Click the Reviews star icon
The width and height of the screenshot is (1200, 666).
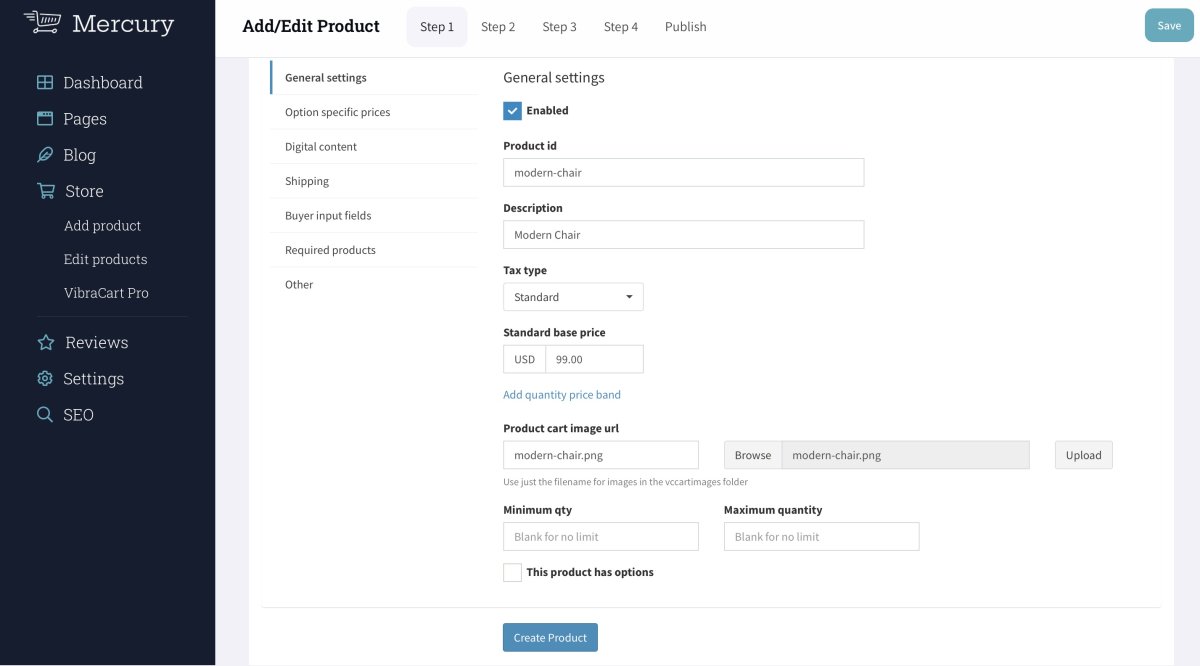pos(45,343)
